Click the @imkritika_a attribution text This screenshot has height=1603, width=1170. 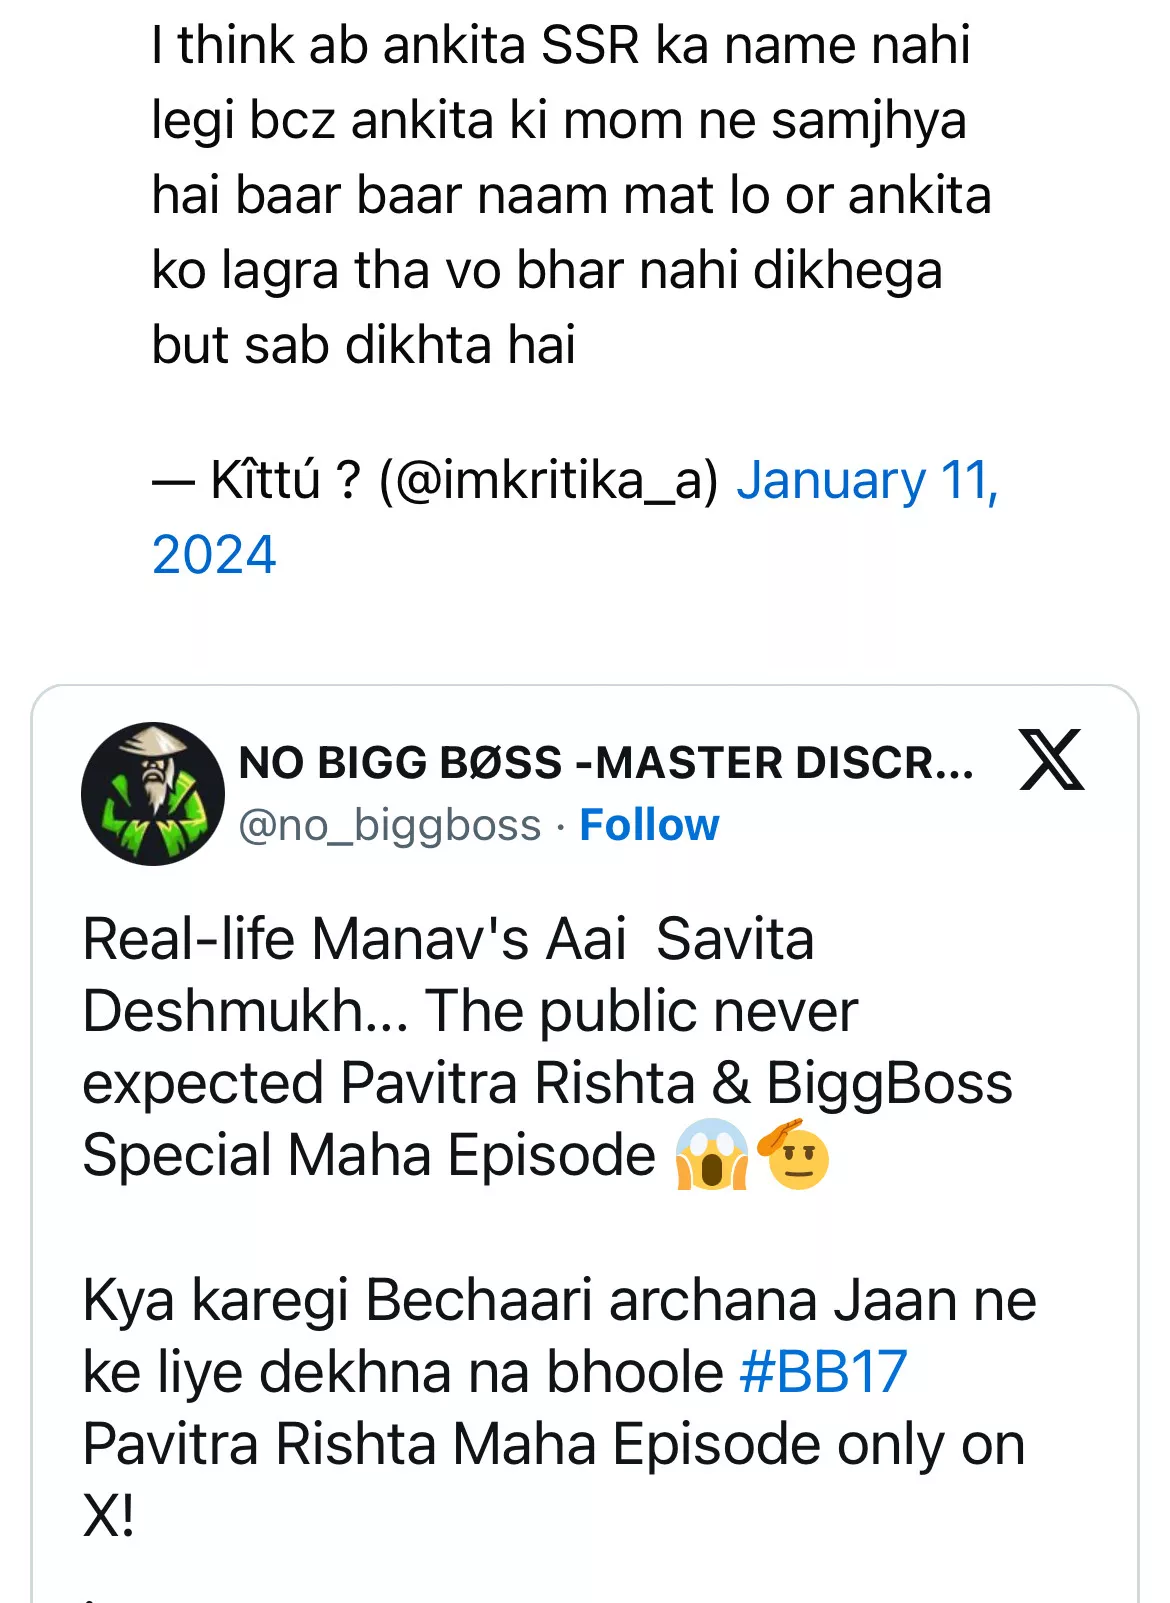point(548,481)
